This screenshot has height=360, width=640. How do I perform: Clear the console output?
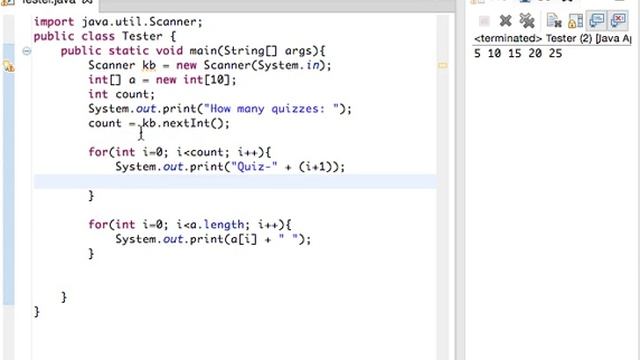click(x=554, y=21)
